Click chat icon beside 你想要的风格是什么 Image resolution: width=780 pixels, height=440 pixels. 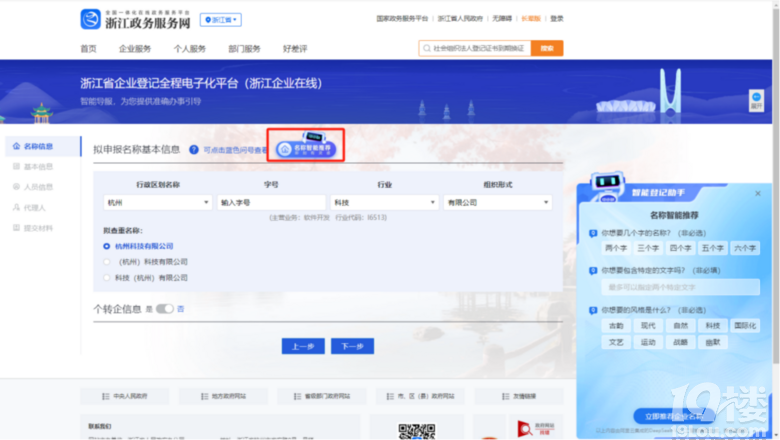pos(593,310)
